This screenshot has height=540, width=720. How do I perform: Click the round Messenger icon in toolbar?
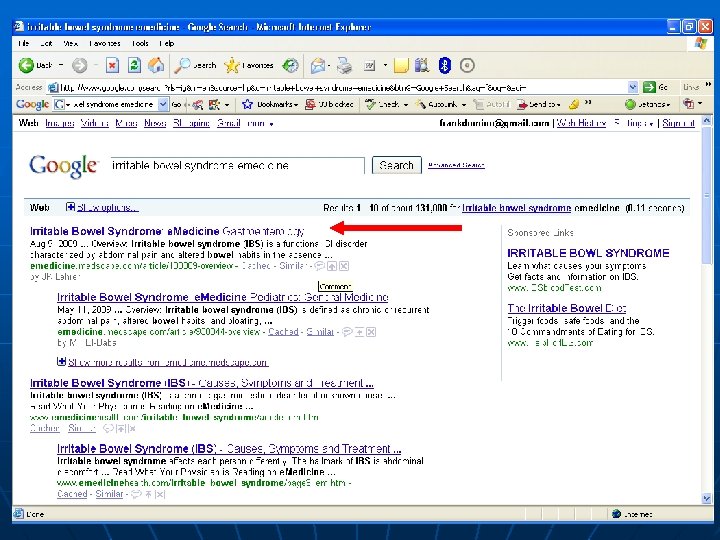click(467, 66)
